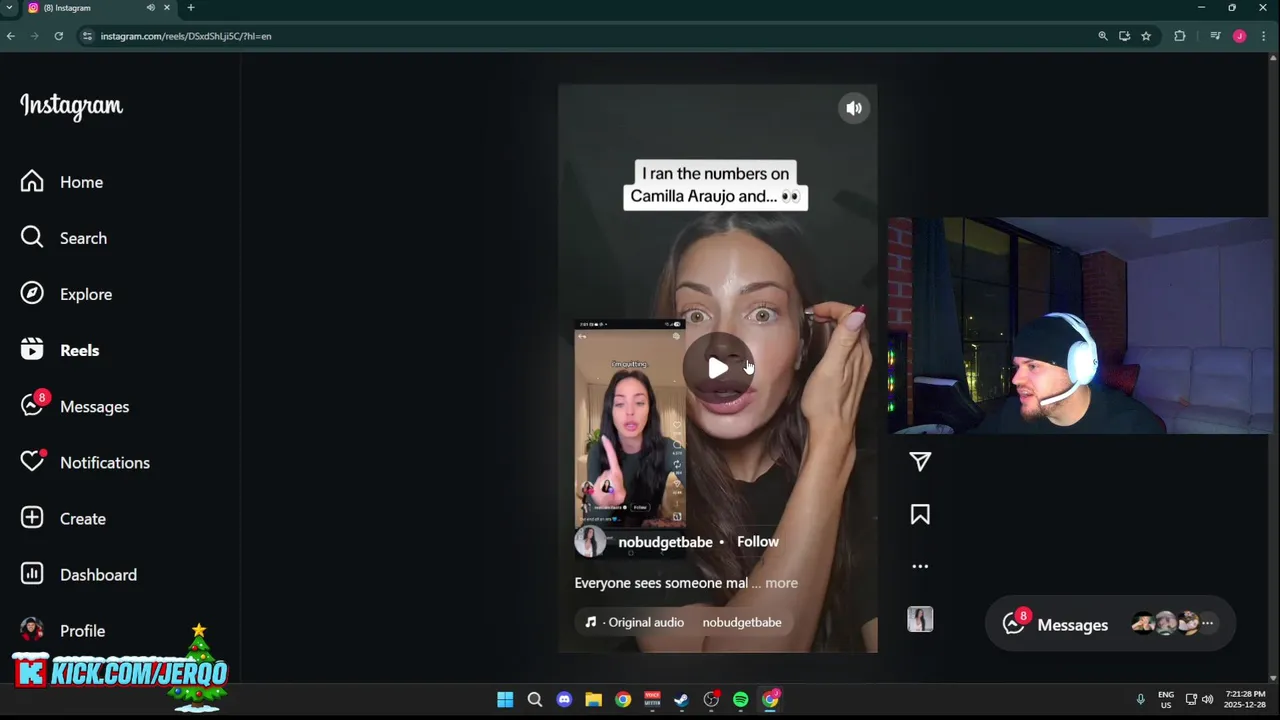Save the reel with the bookmark icon
This screenshot has width=1280, height=720.
(920, 514)
